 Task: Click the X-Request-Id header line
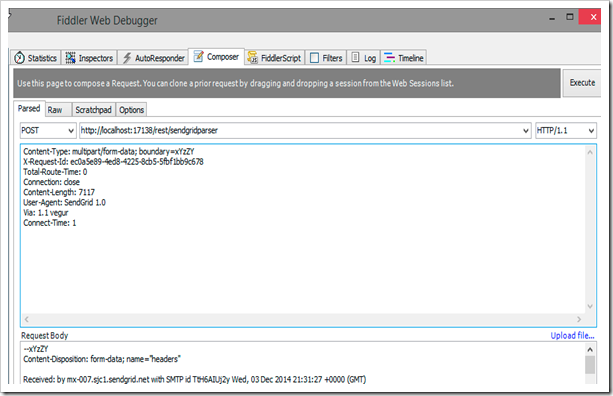113,162
